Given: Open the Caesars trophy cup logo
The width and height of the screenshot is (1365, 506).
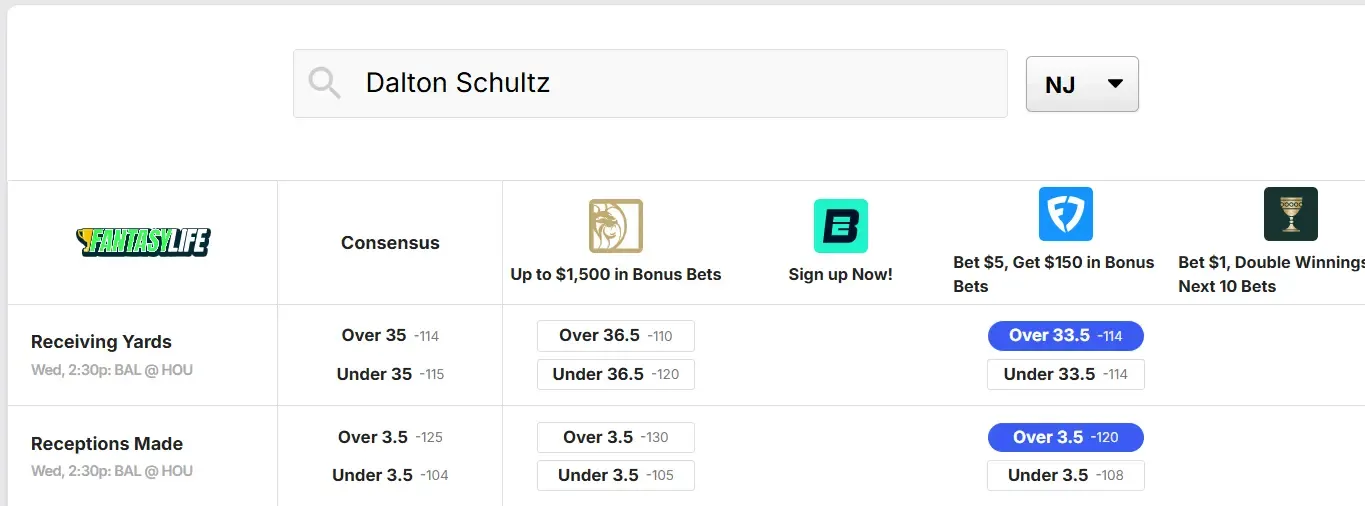Looking at the screenshot, I should tap(1290, 214).
